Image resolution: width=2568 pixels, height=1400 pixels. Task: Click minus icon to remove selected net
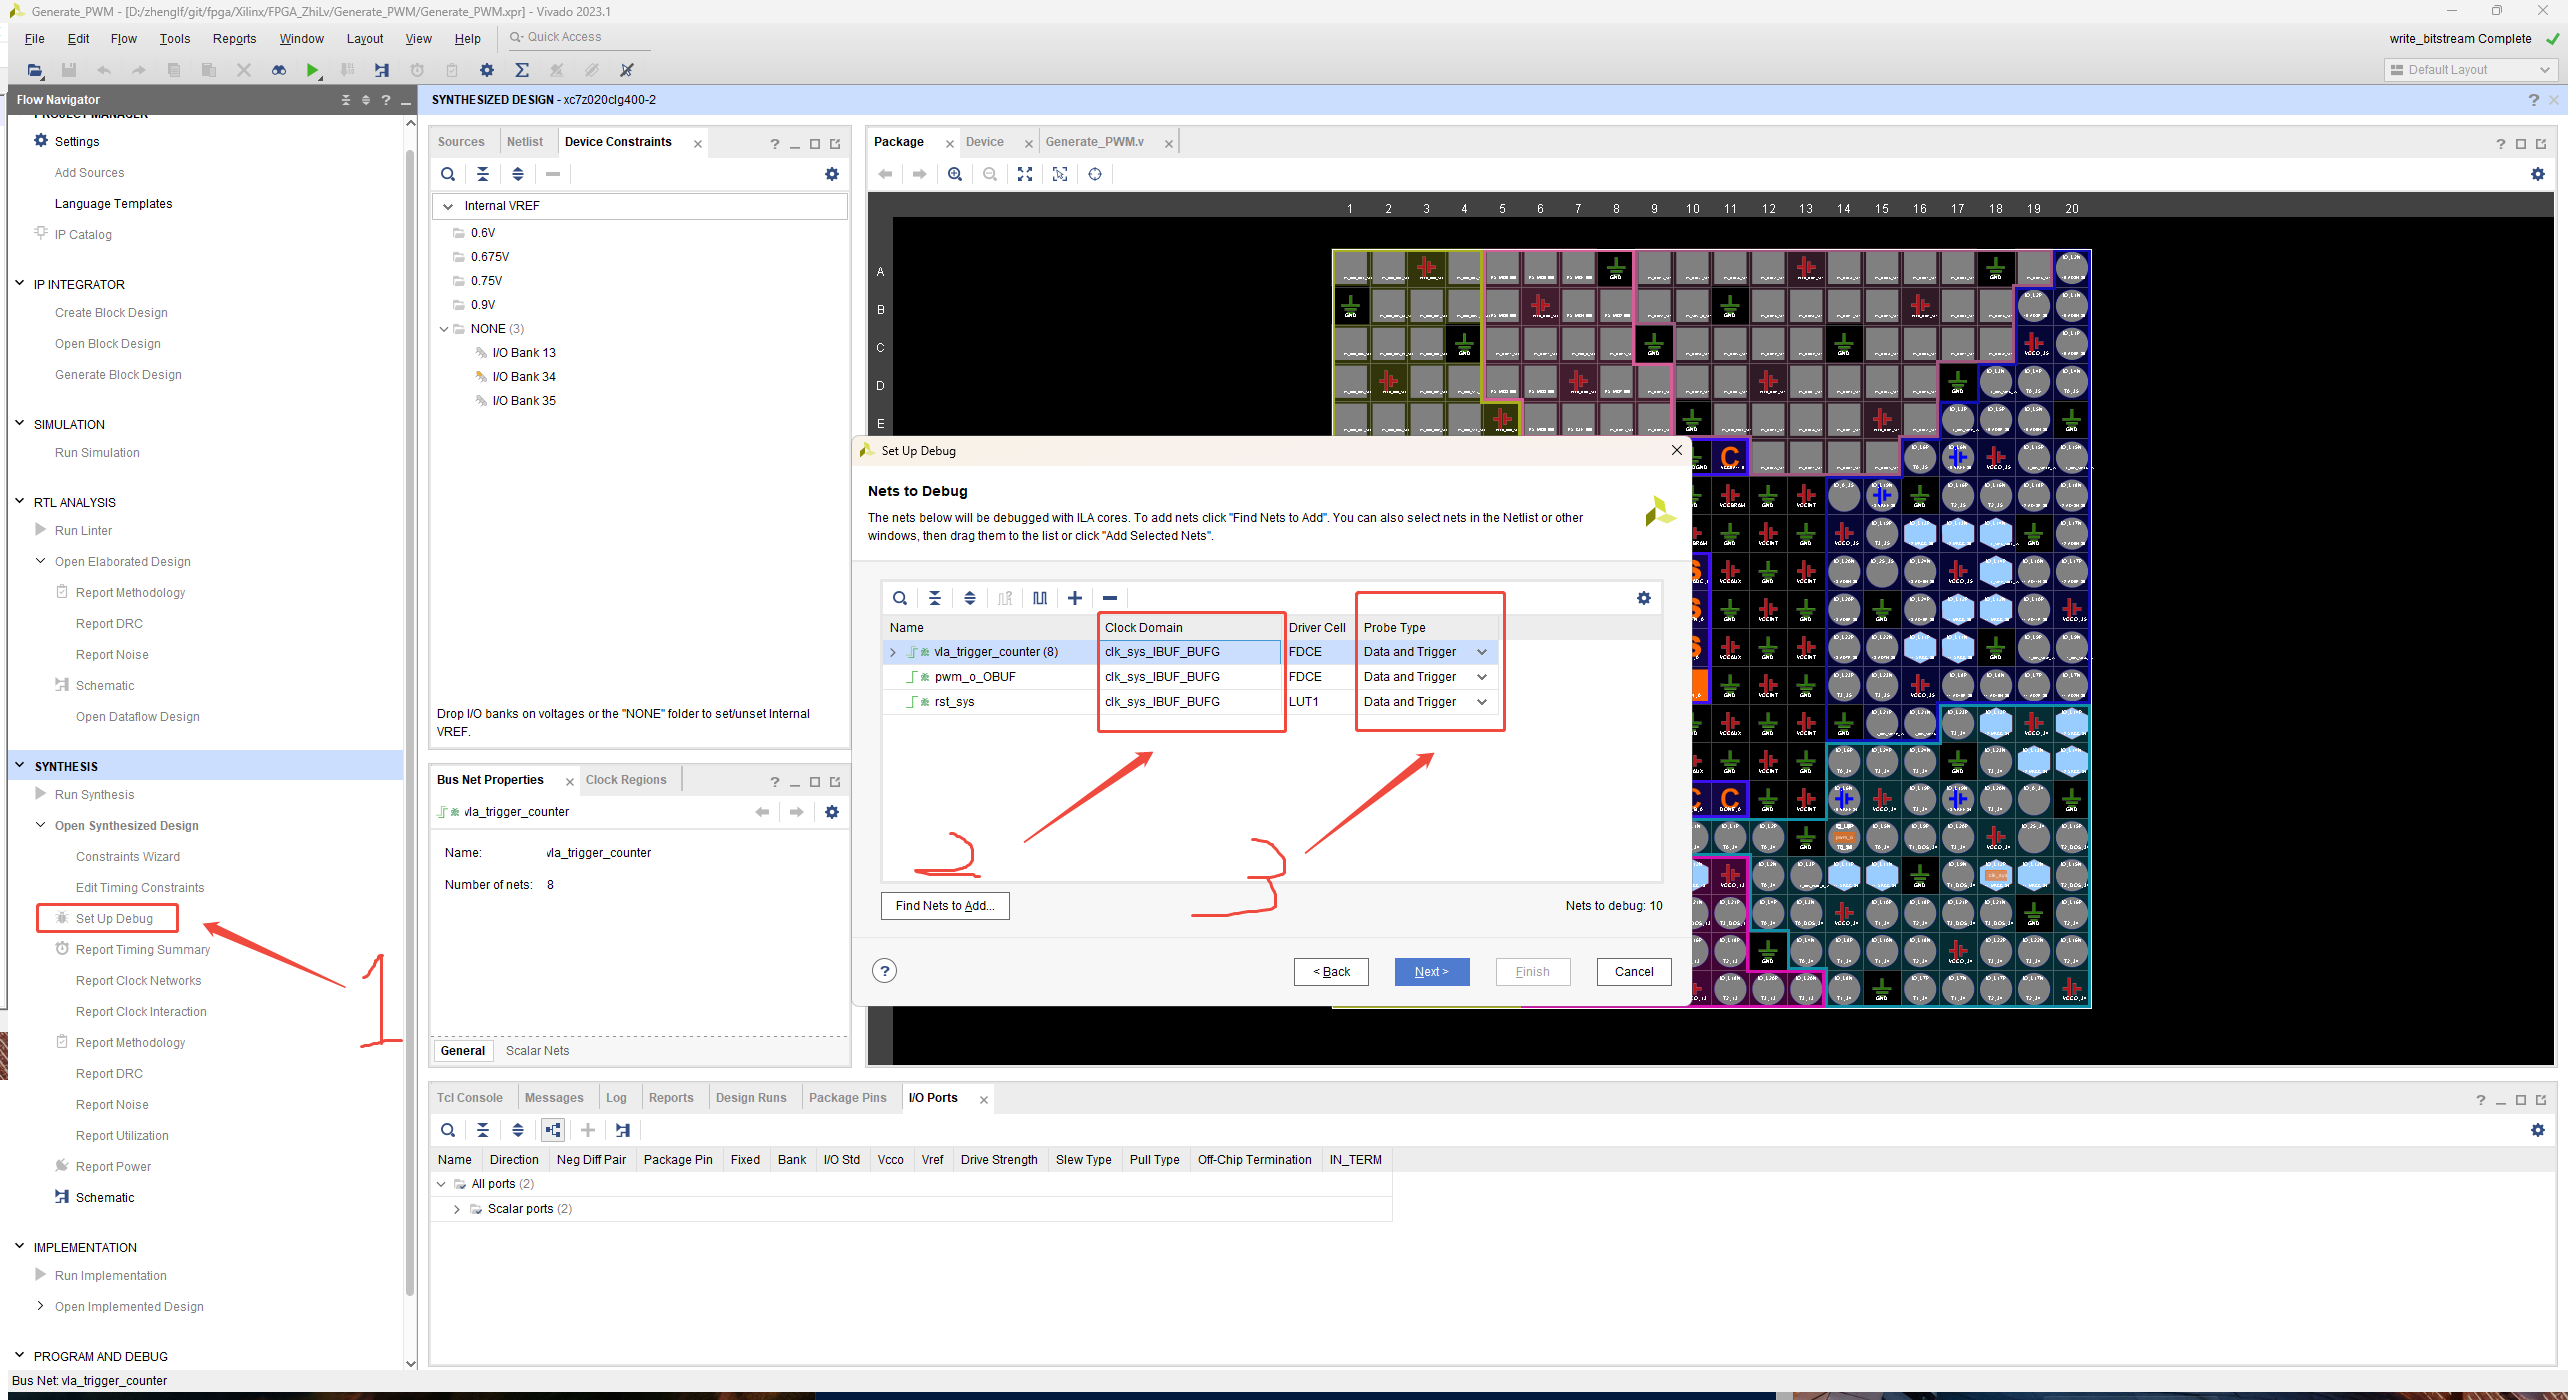click(x=1110, y=598)
